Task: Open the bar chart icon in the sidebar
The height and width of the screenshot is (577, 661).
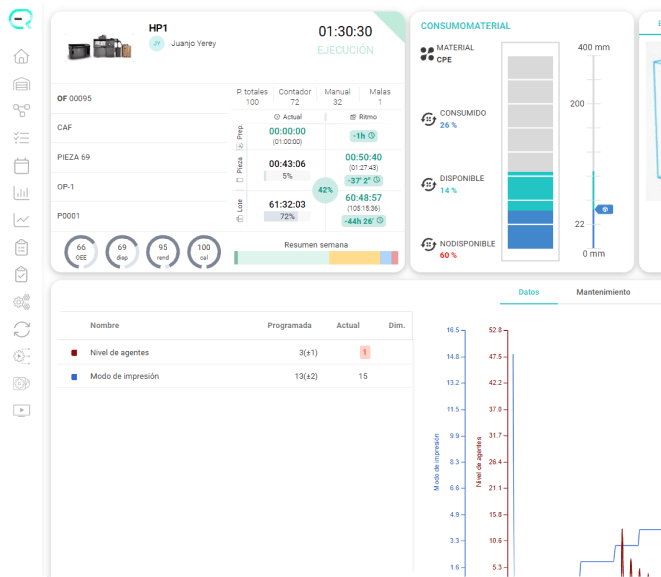Action: click(x=21, y=193)
